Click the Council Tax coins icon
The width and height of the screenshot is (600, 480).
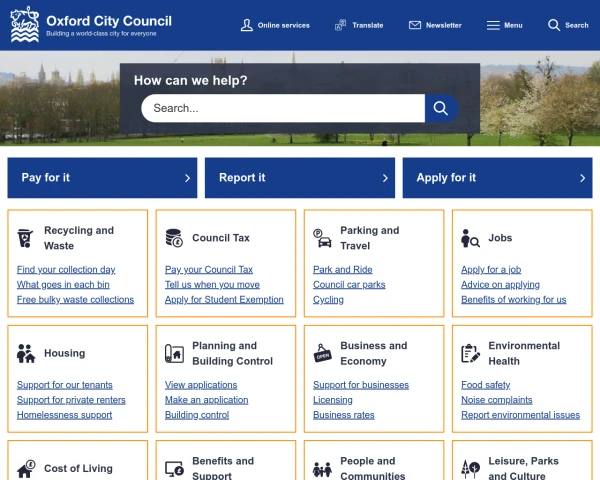click(x=173, y=238)
